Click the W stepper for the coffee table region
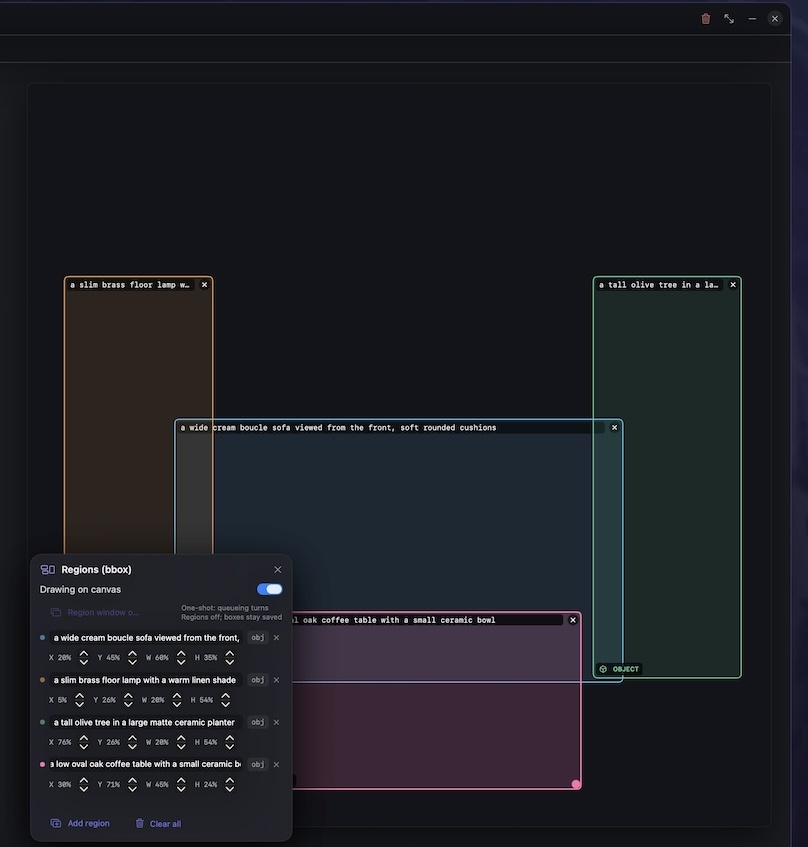 181,784
